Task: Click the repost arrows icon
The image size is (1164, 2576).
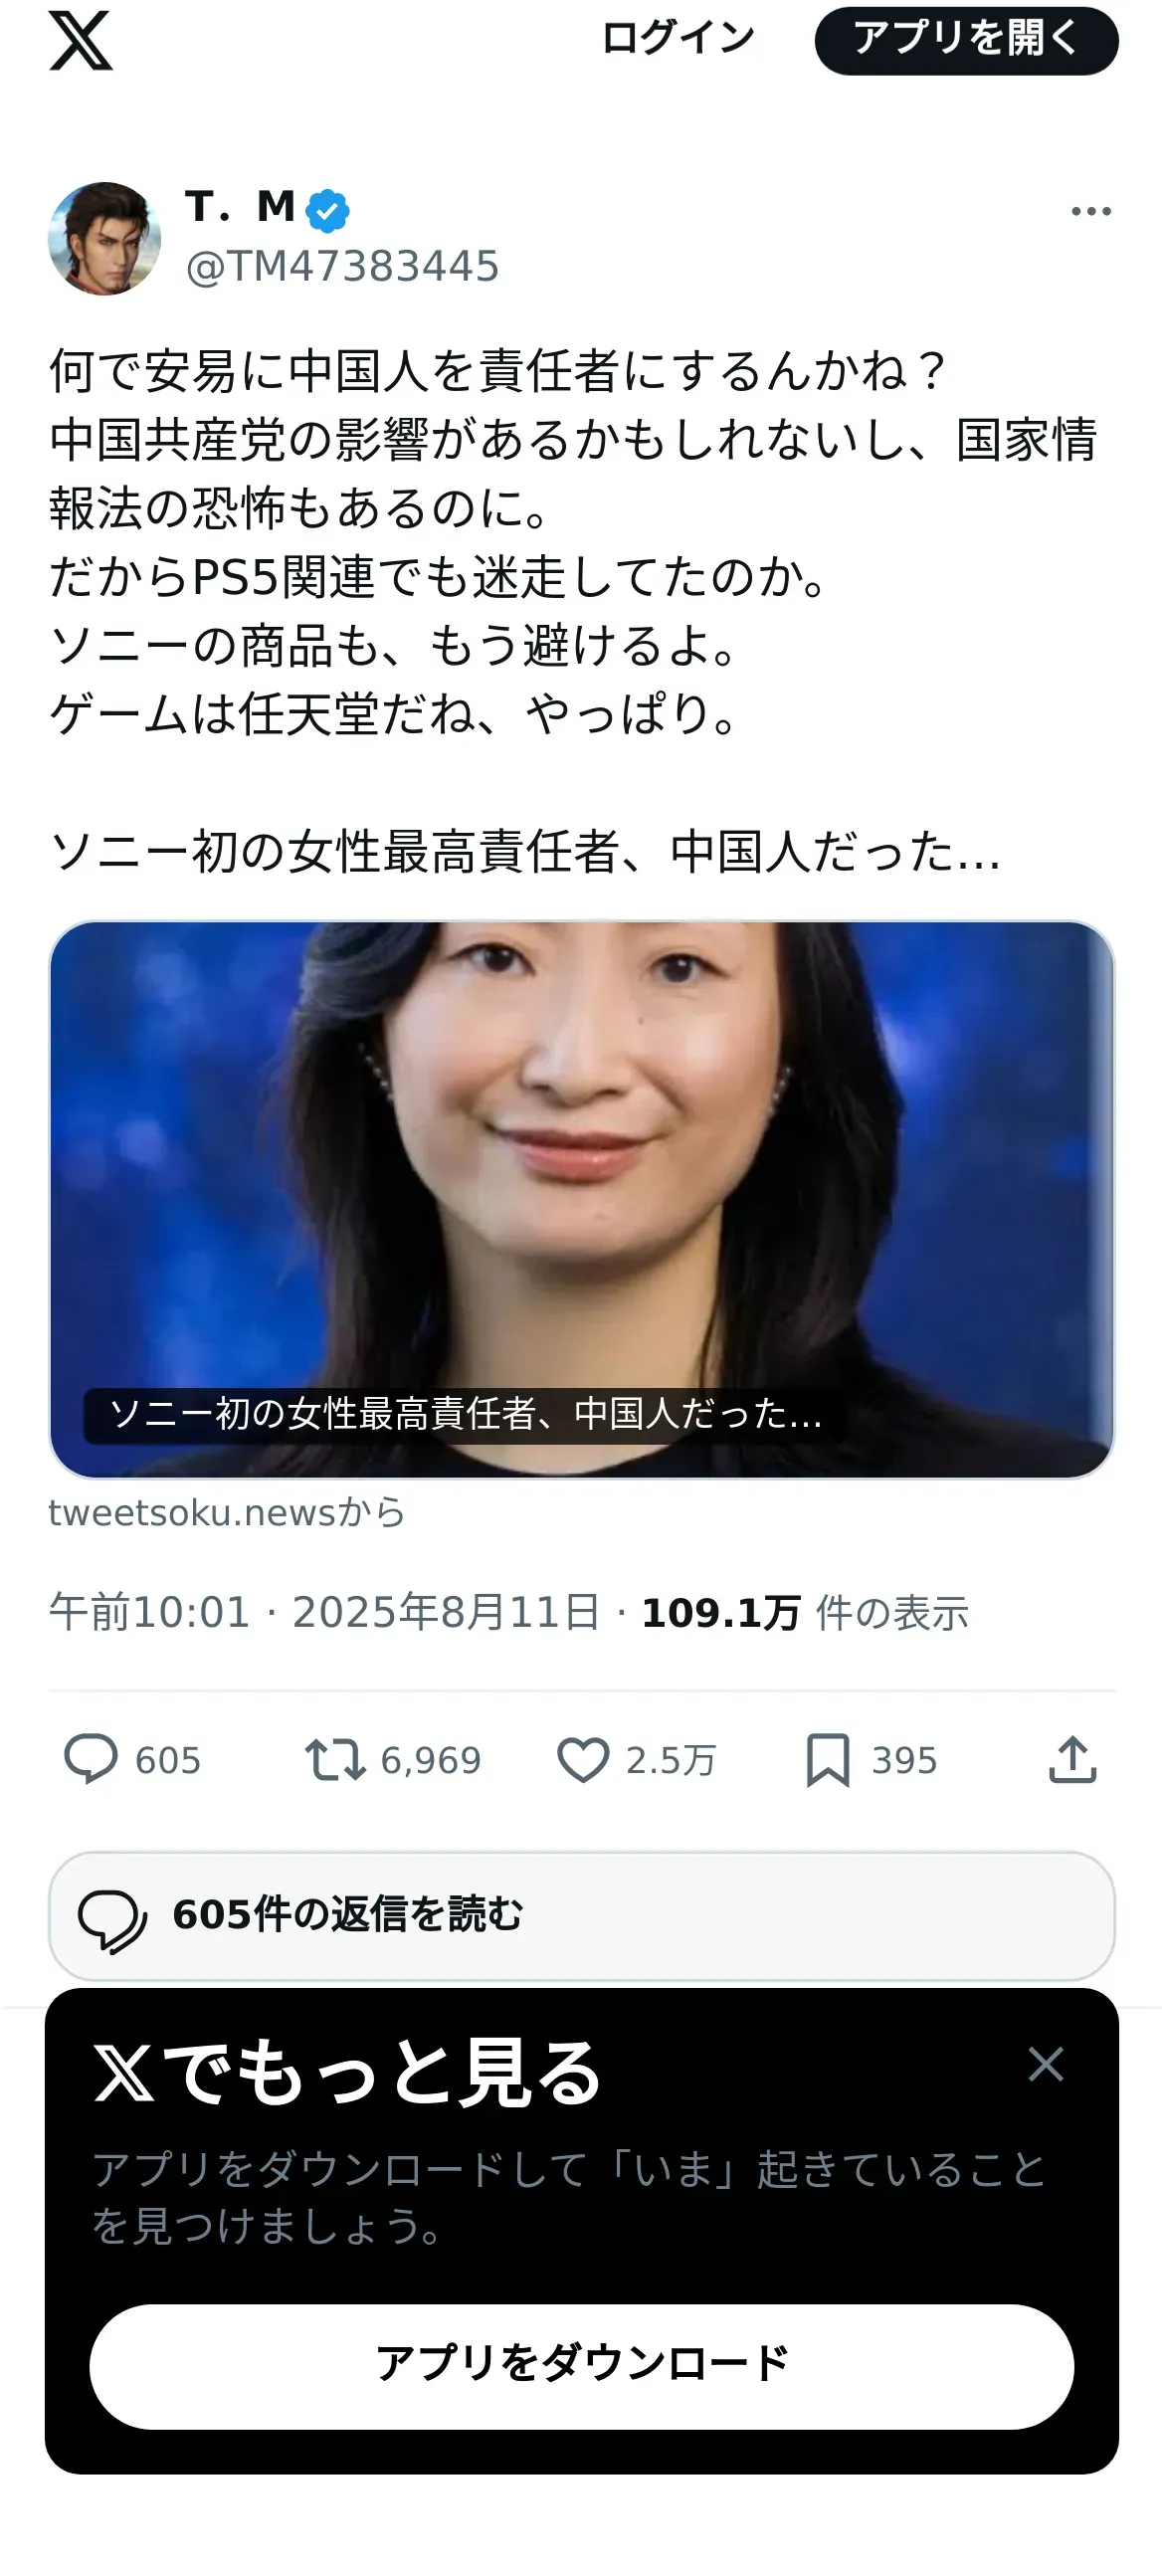Action: coord(335,1760)
